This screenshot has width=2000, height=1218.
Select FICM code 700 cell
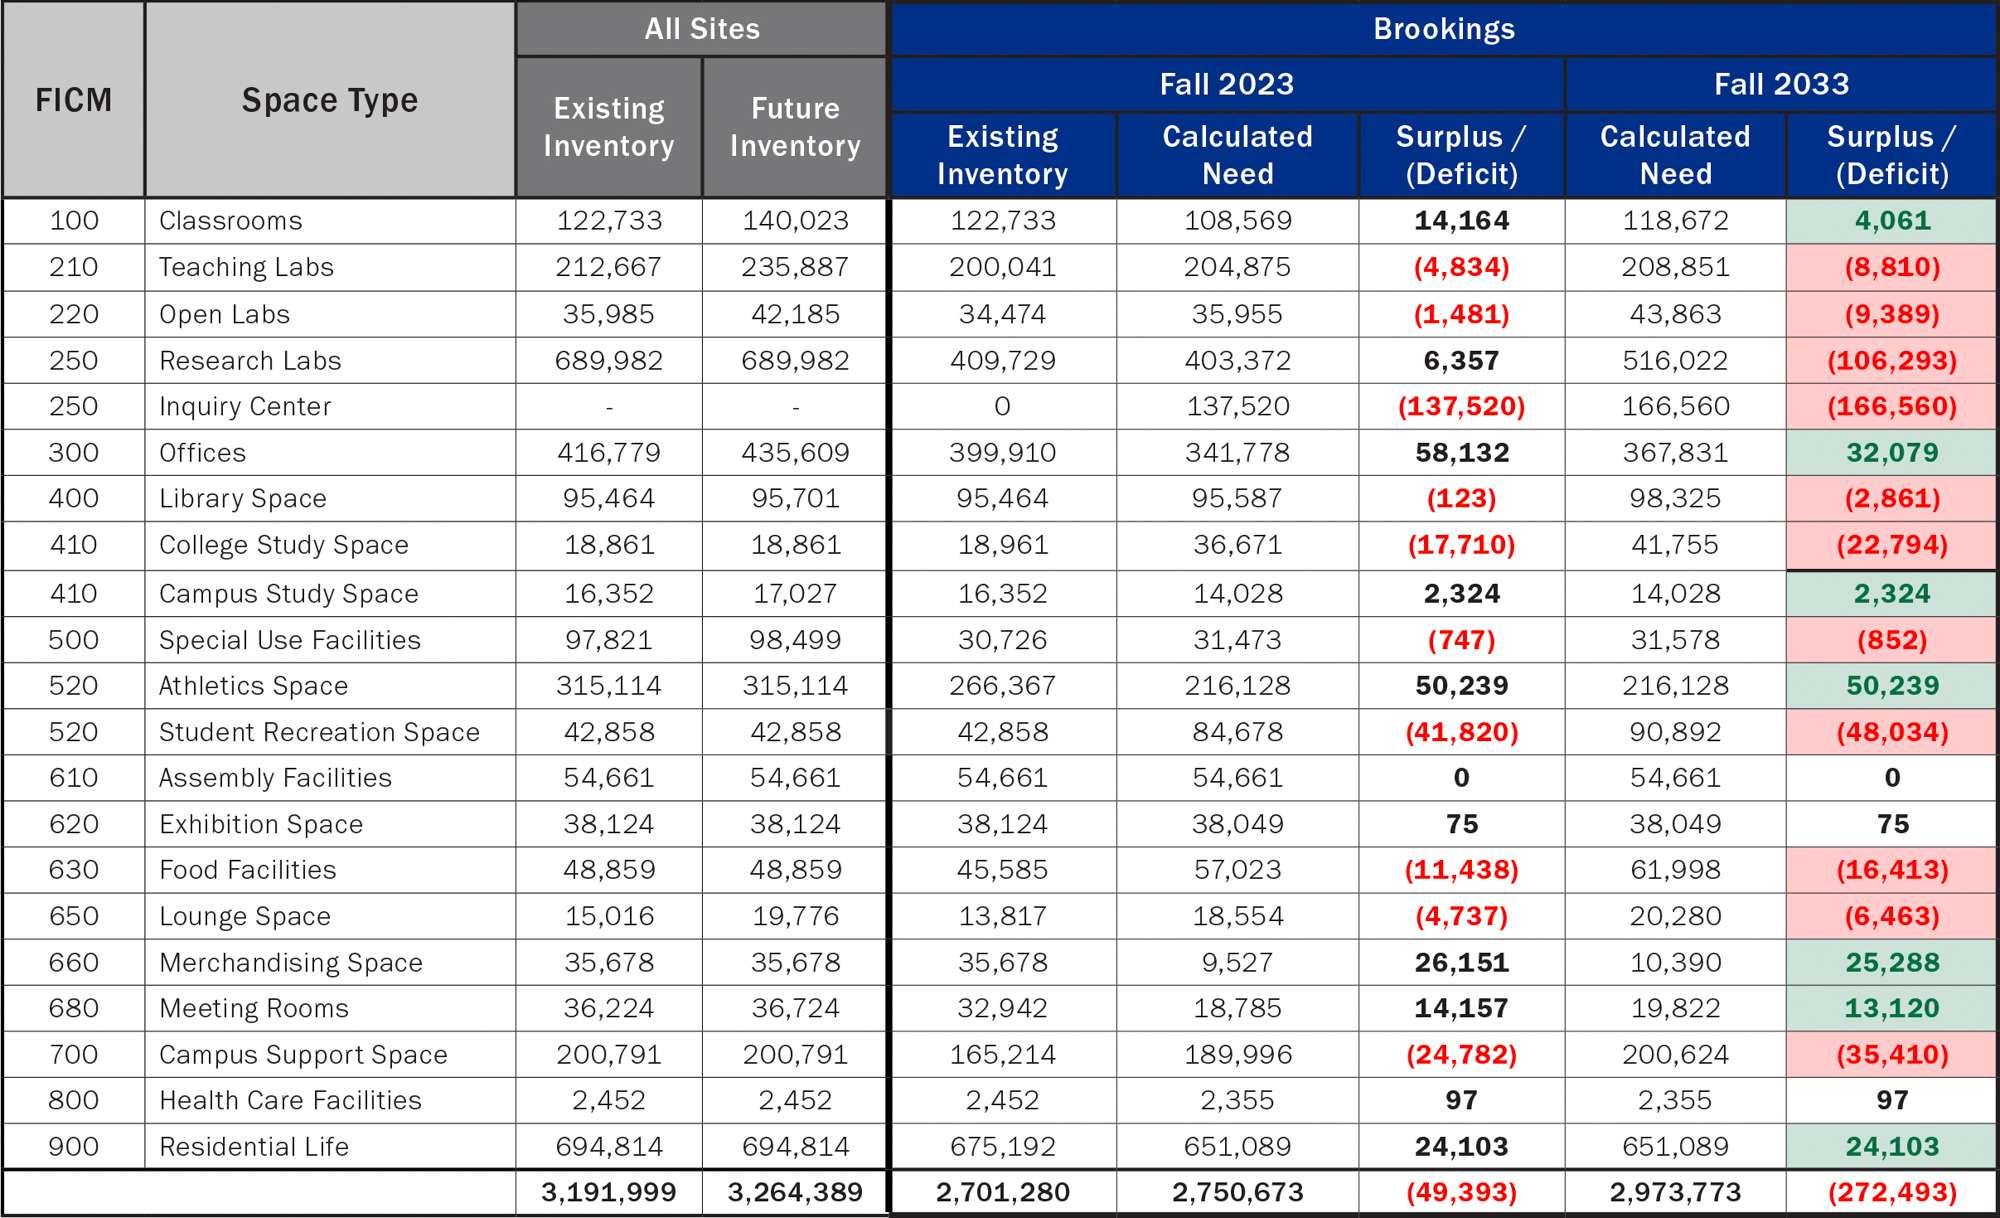click(74, 1054)
